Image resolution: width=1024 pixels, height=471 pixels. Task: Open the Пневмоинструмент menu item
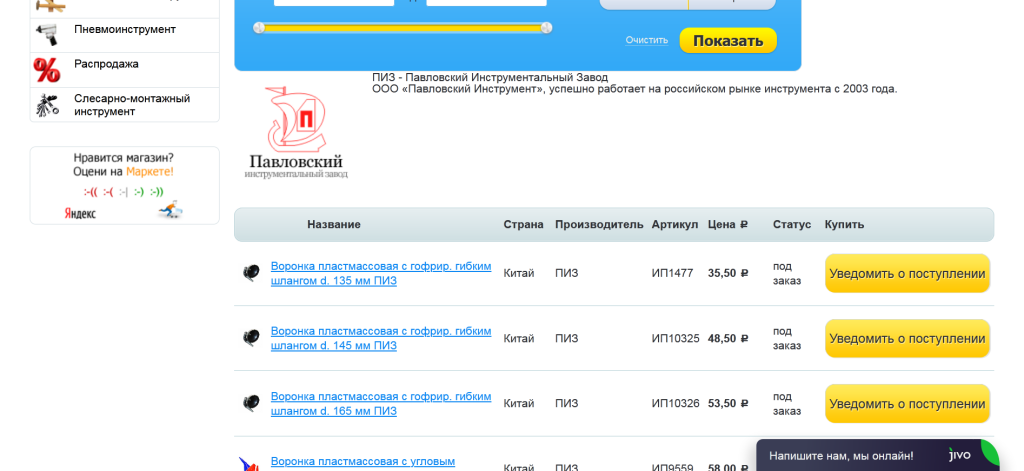coord(125,29)
